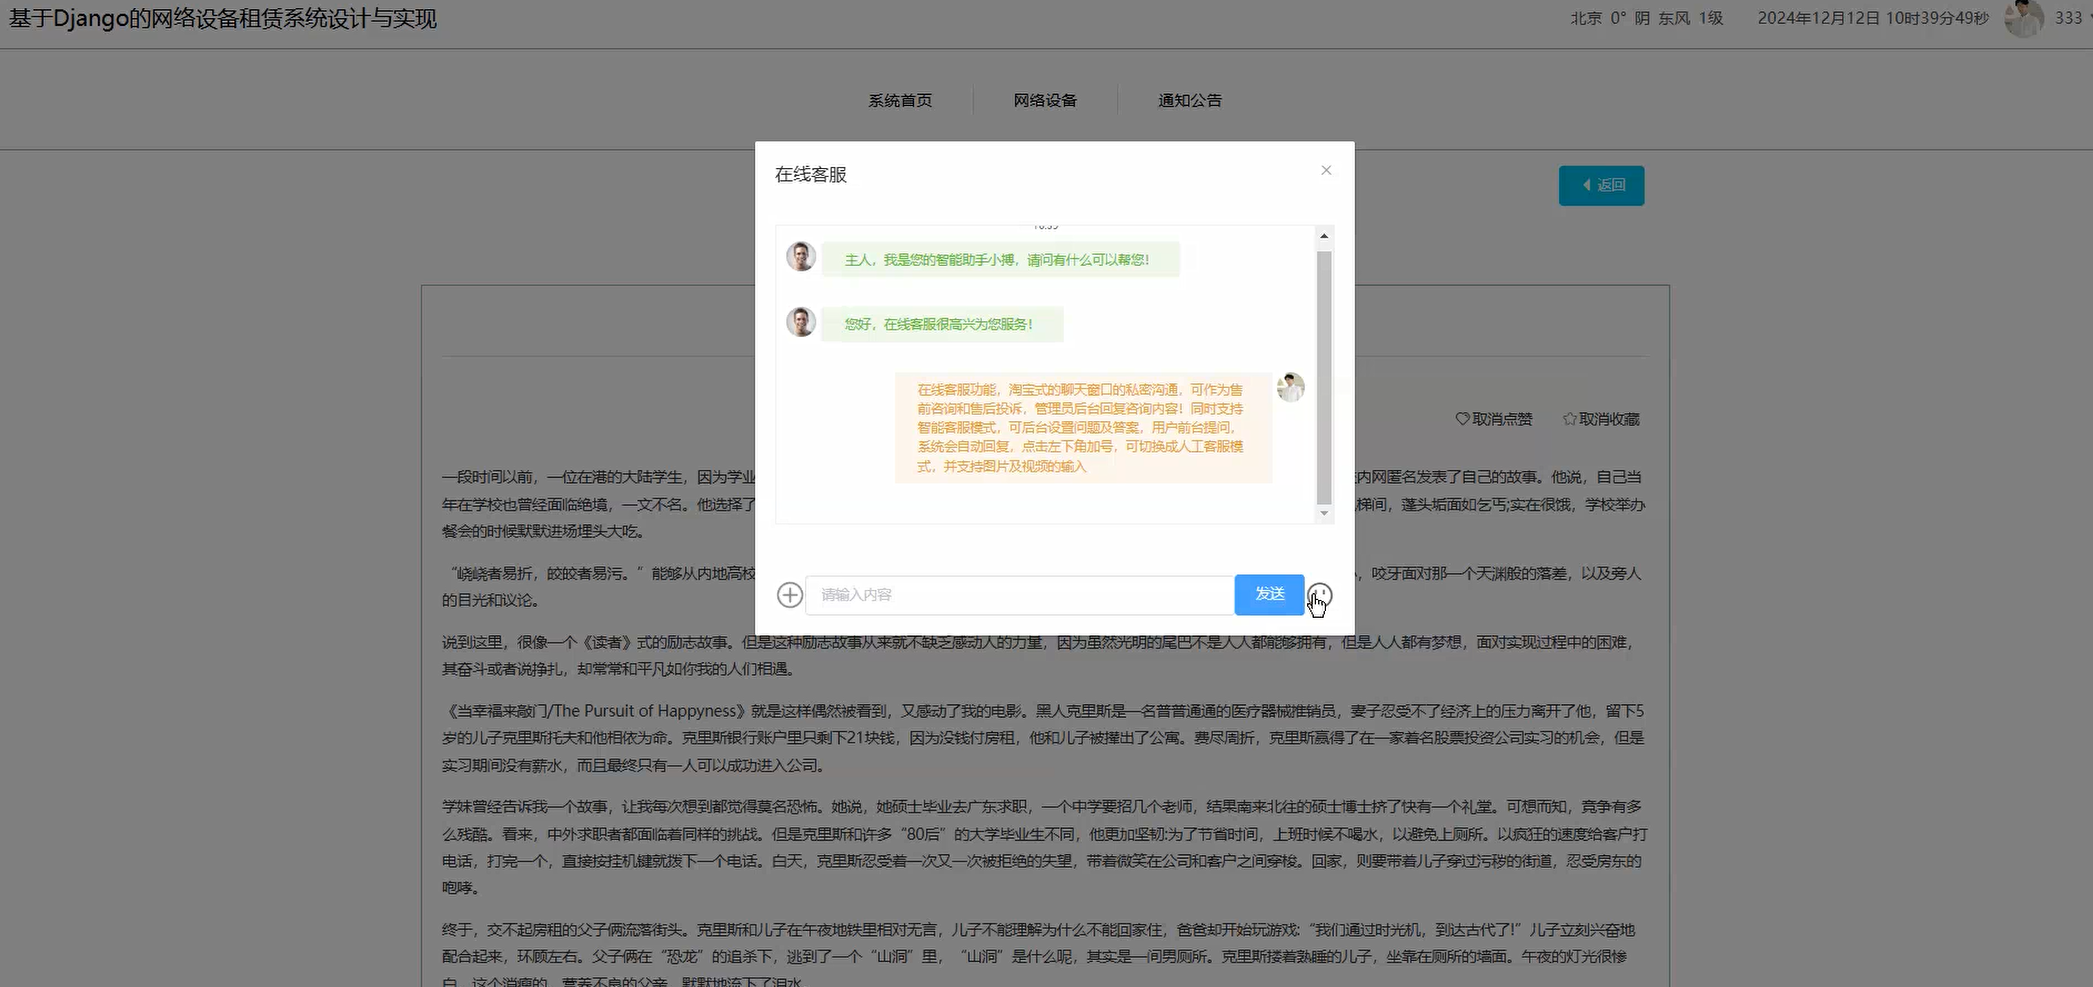Click the up arrow of the chat scrollbar
Screen dimensions: 2093x987
[x=1325, y=234]
